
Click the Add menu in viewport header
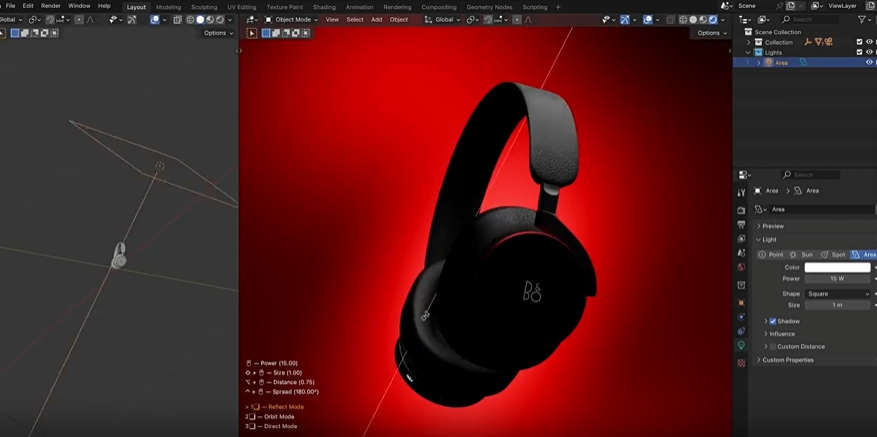click(376, 19)
